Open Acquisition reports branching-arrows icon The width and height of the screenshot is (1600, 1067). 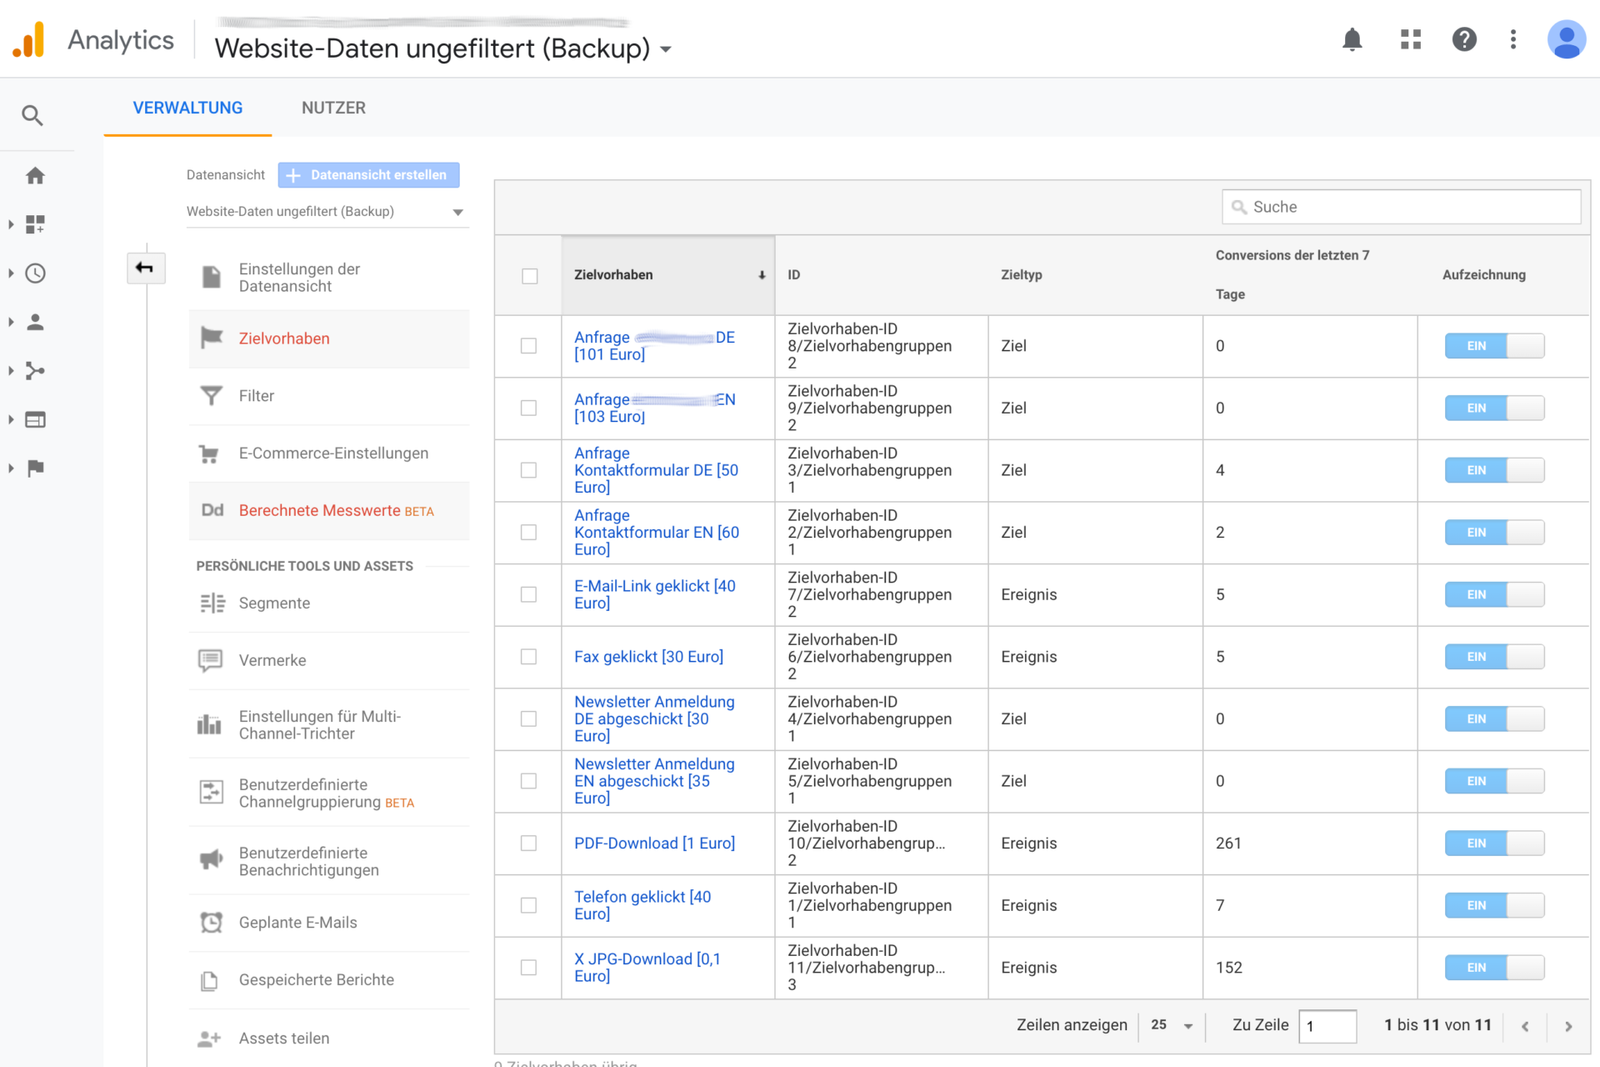click(35, 371)
